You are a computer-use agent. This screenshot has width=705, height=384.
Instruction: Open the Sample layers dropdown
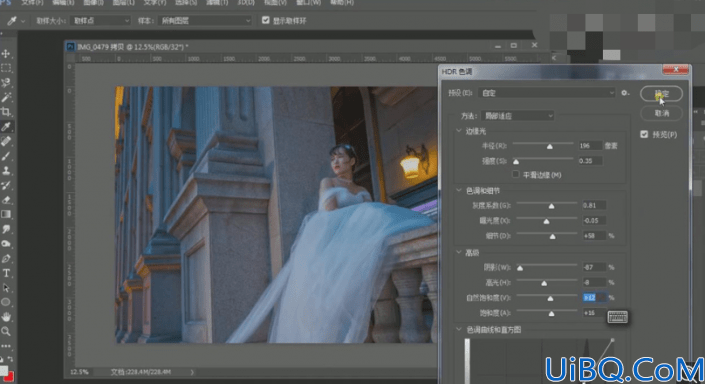pyautogui.click(x=205, y=21)
